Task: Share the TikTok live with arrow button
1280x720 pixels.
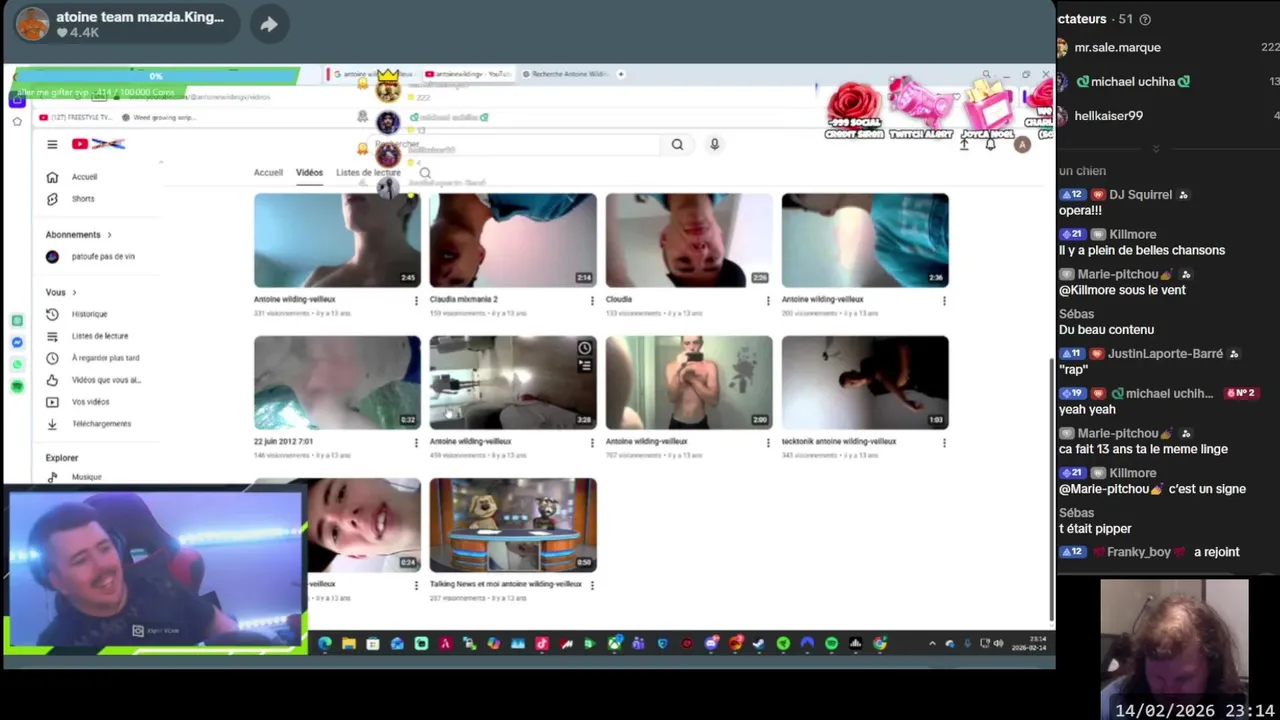Action: [x=269, y=24]
